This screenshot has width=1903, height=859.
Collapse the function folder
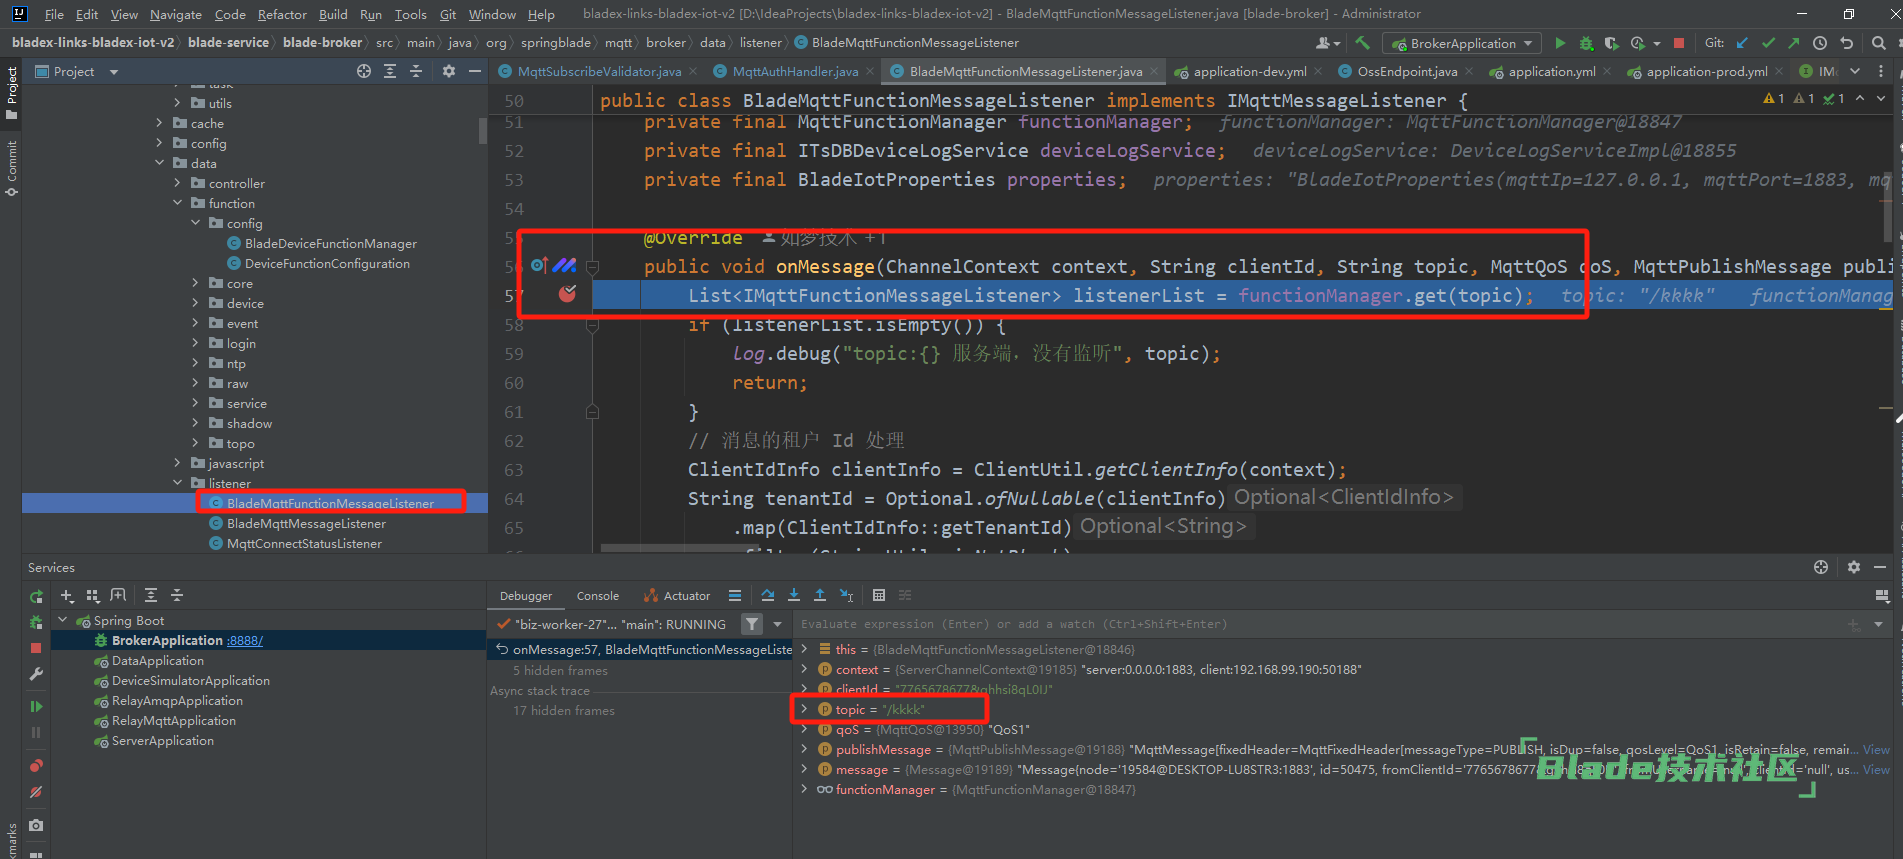click(177, 203)
